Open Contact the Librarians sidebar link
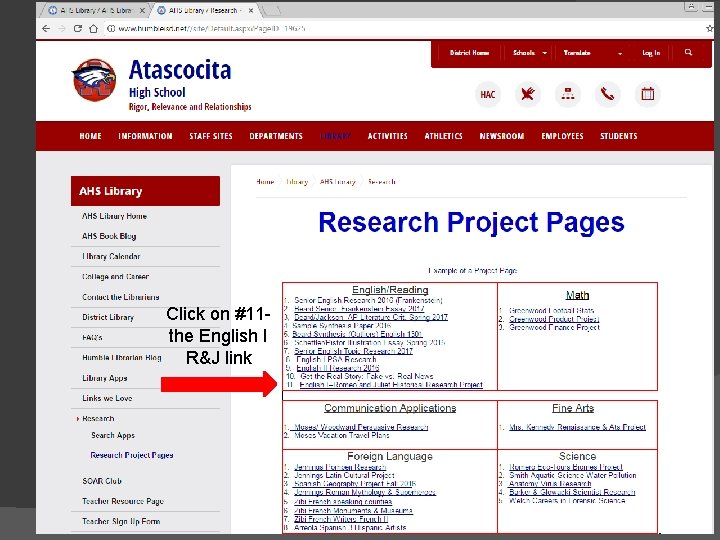 click(121, 297)
